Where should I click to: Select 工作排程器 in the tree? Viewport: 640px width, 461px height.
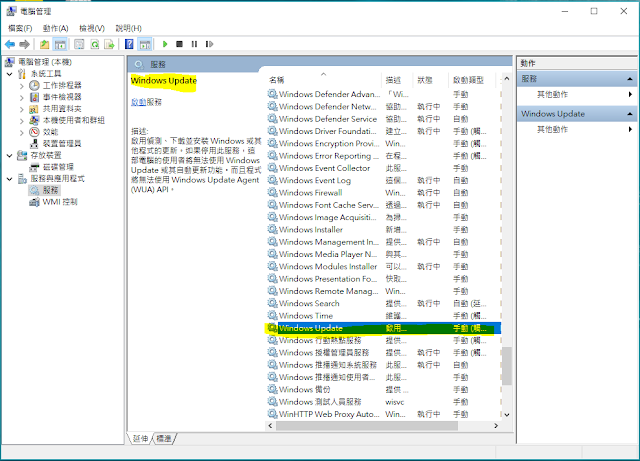click(62, 85)
